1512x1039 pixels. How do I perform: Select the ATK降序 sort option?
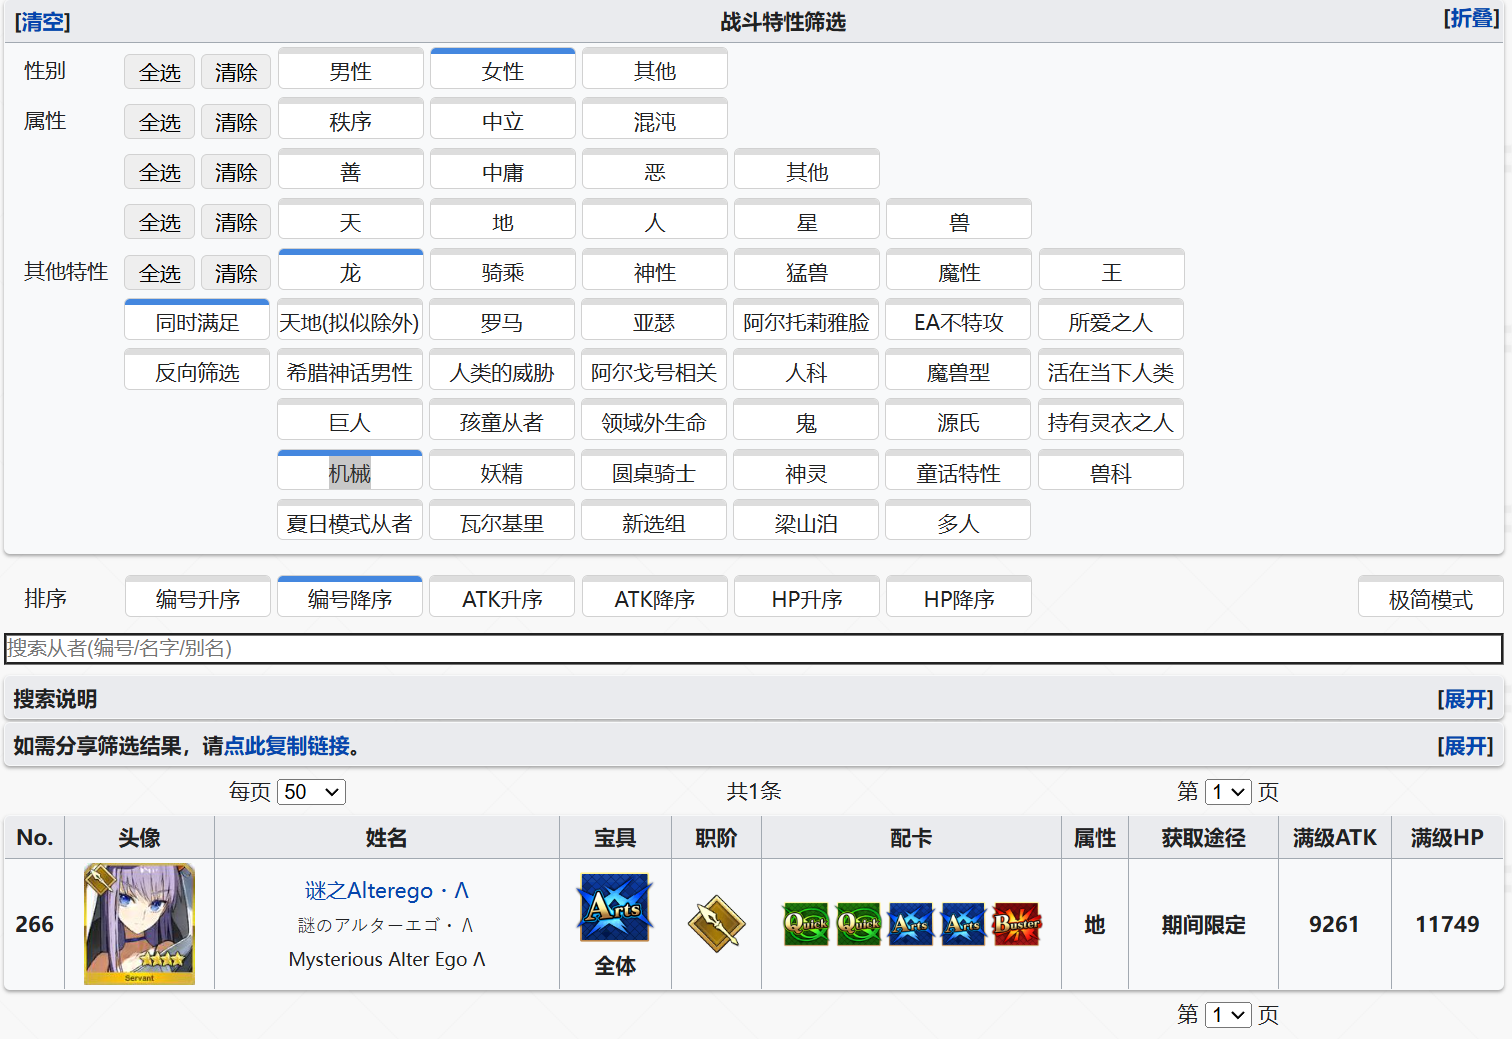654,597
